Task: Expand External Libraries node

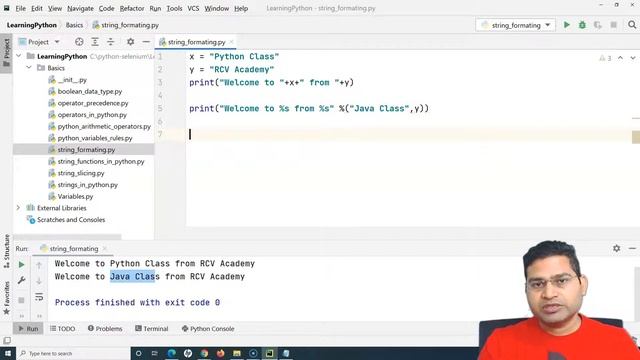Action: click(x=18, y=208)
